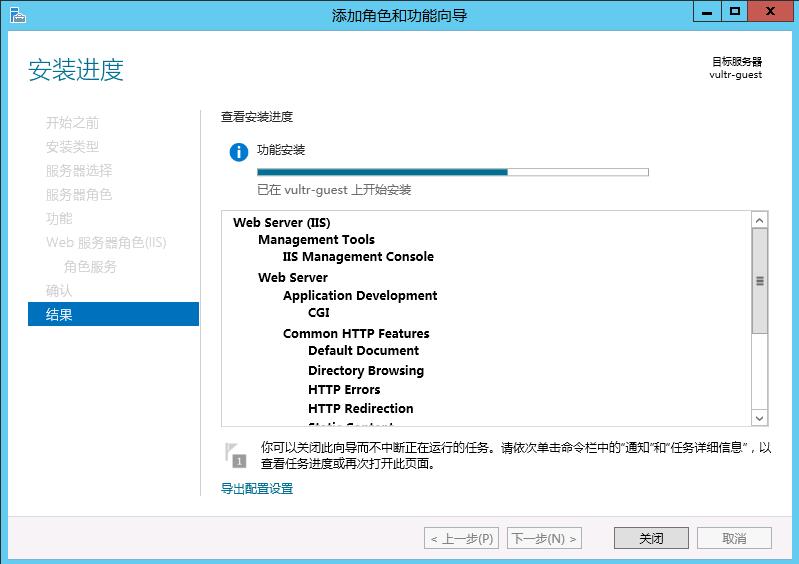Viewport: 799px width, 564px height.
Task: Select the 服务器角色 step
Action: (x=78, y=195)
